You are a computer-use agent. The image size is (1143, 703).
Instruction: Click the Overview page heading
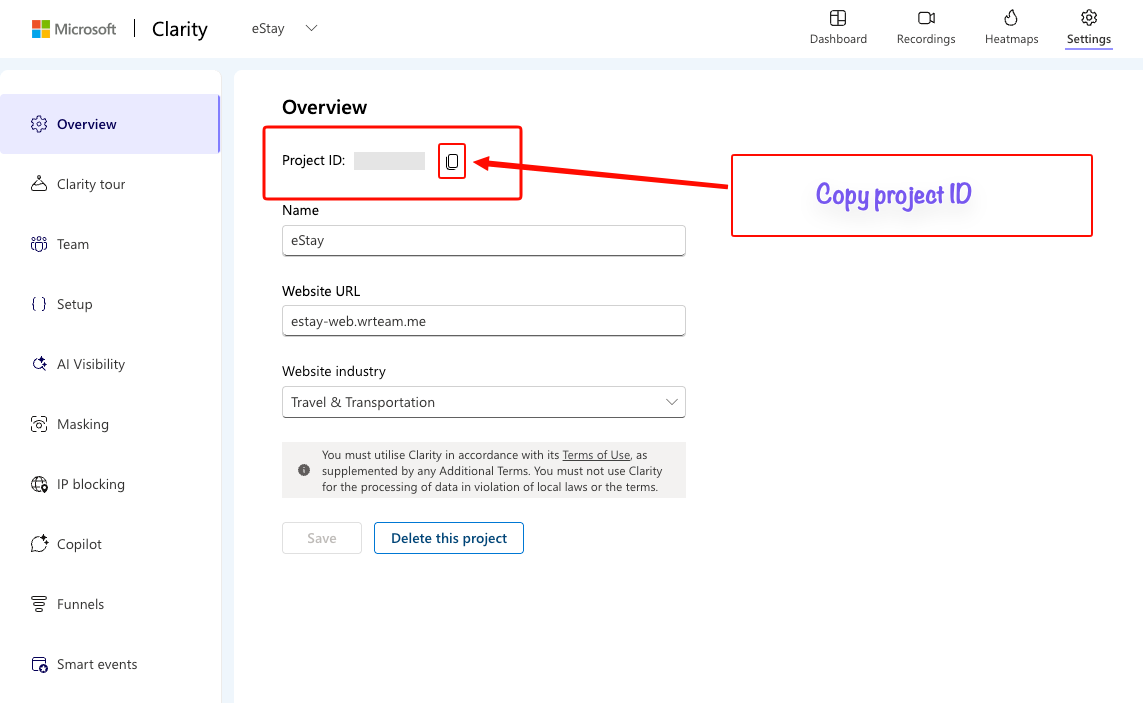324,107
